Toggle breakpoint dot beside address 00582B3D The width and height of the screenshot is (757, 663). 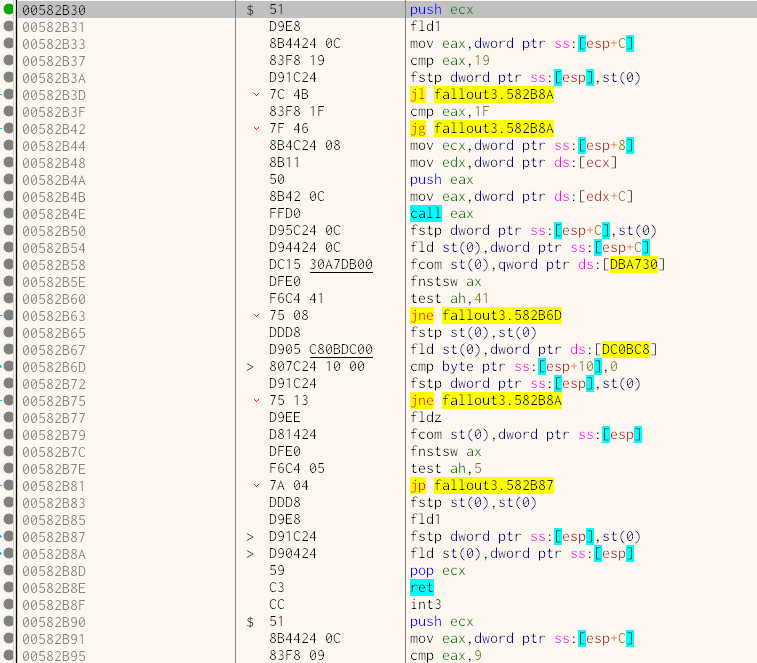tap(8, 94)
